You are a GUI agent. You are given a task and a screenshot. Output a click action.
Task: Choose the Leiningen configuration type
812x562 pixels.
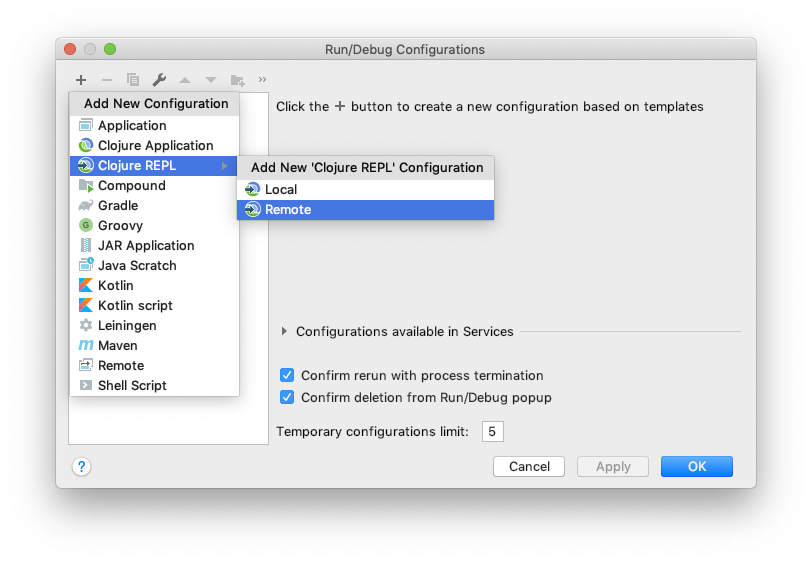click(154, 325)
